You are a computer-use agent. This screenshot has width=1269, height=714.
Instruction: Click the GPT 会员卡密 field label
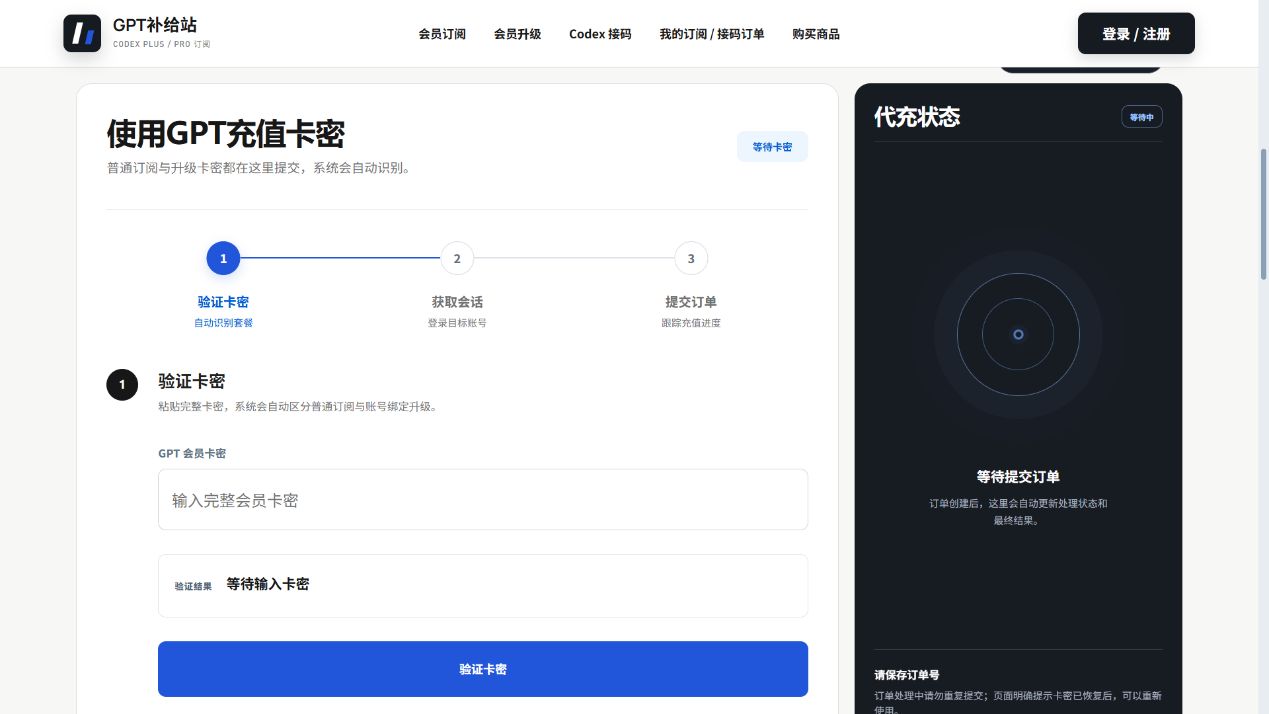click(192, 453)
